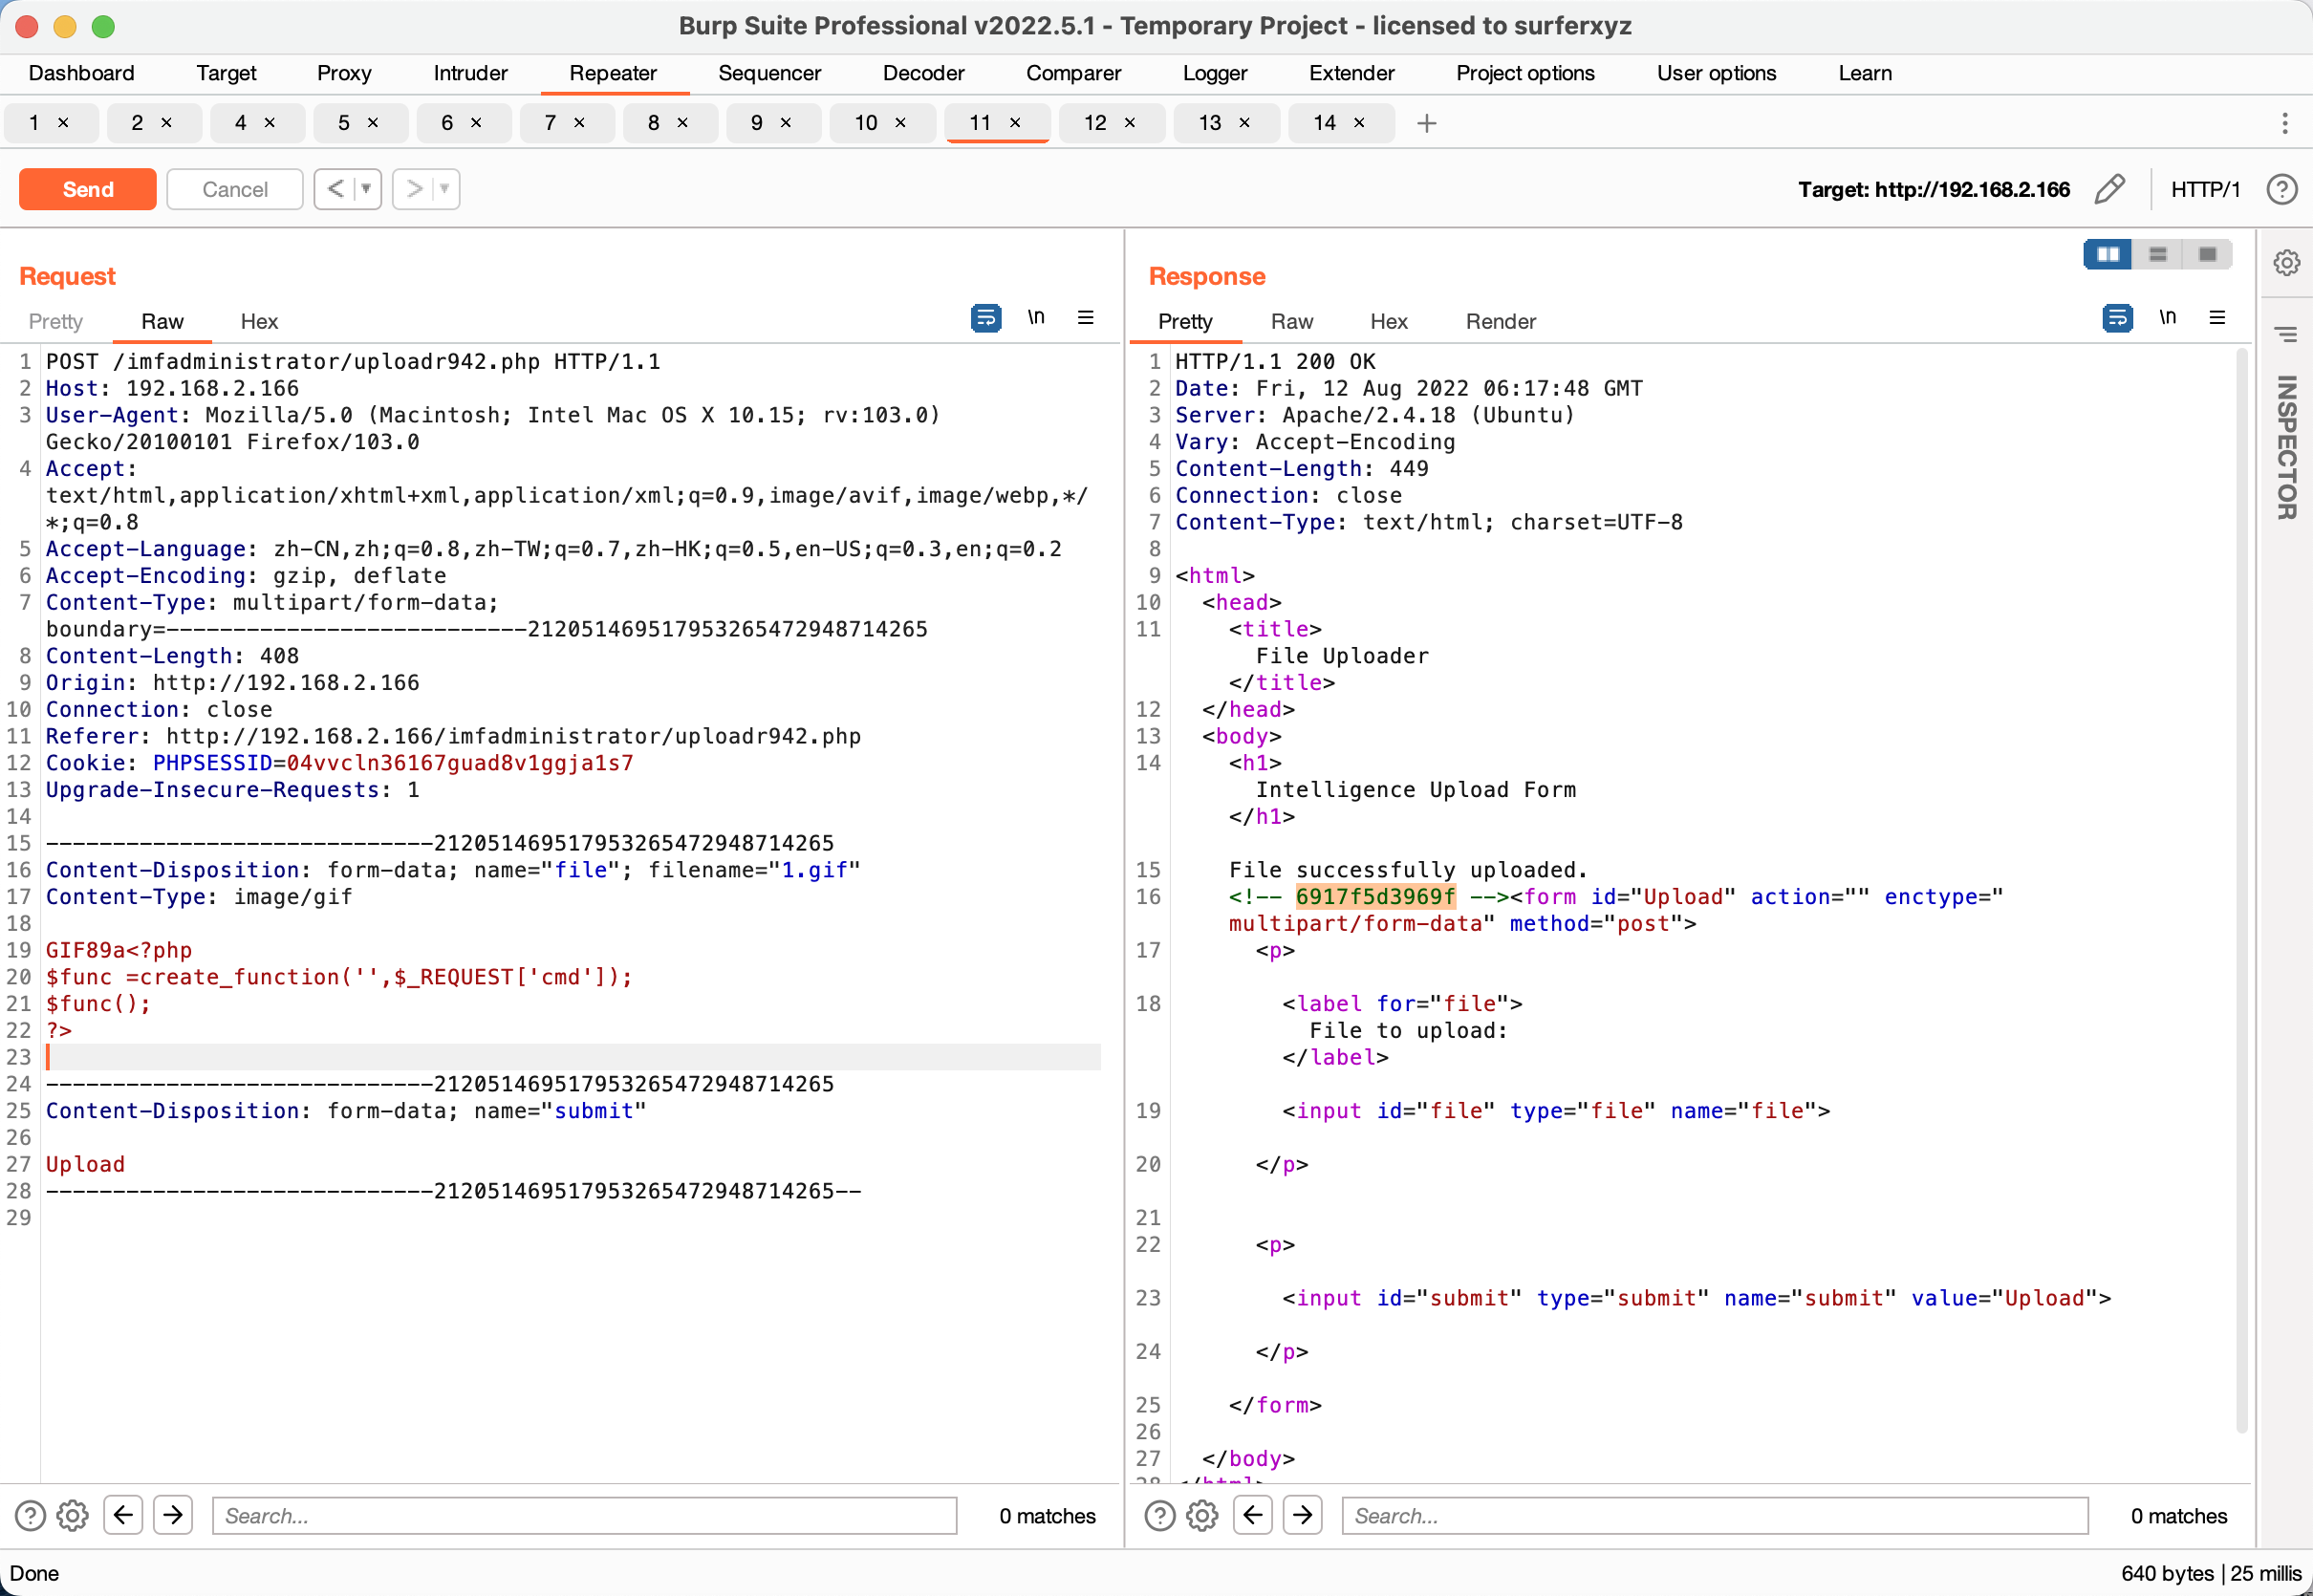
Task: Open the Request panel hamburger menu
Action: pos(1086,318)
